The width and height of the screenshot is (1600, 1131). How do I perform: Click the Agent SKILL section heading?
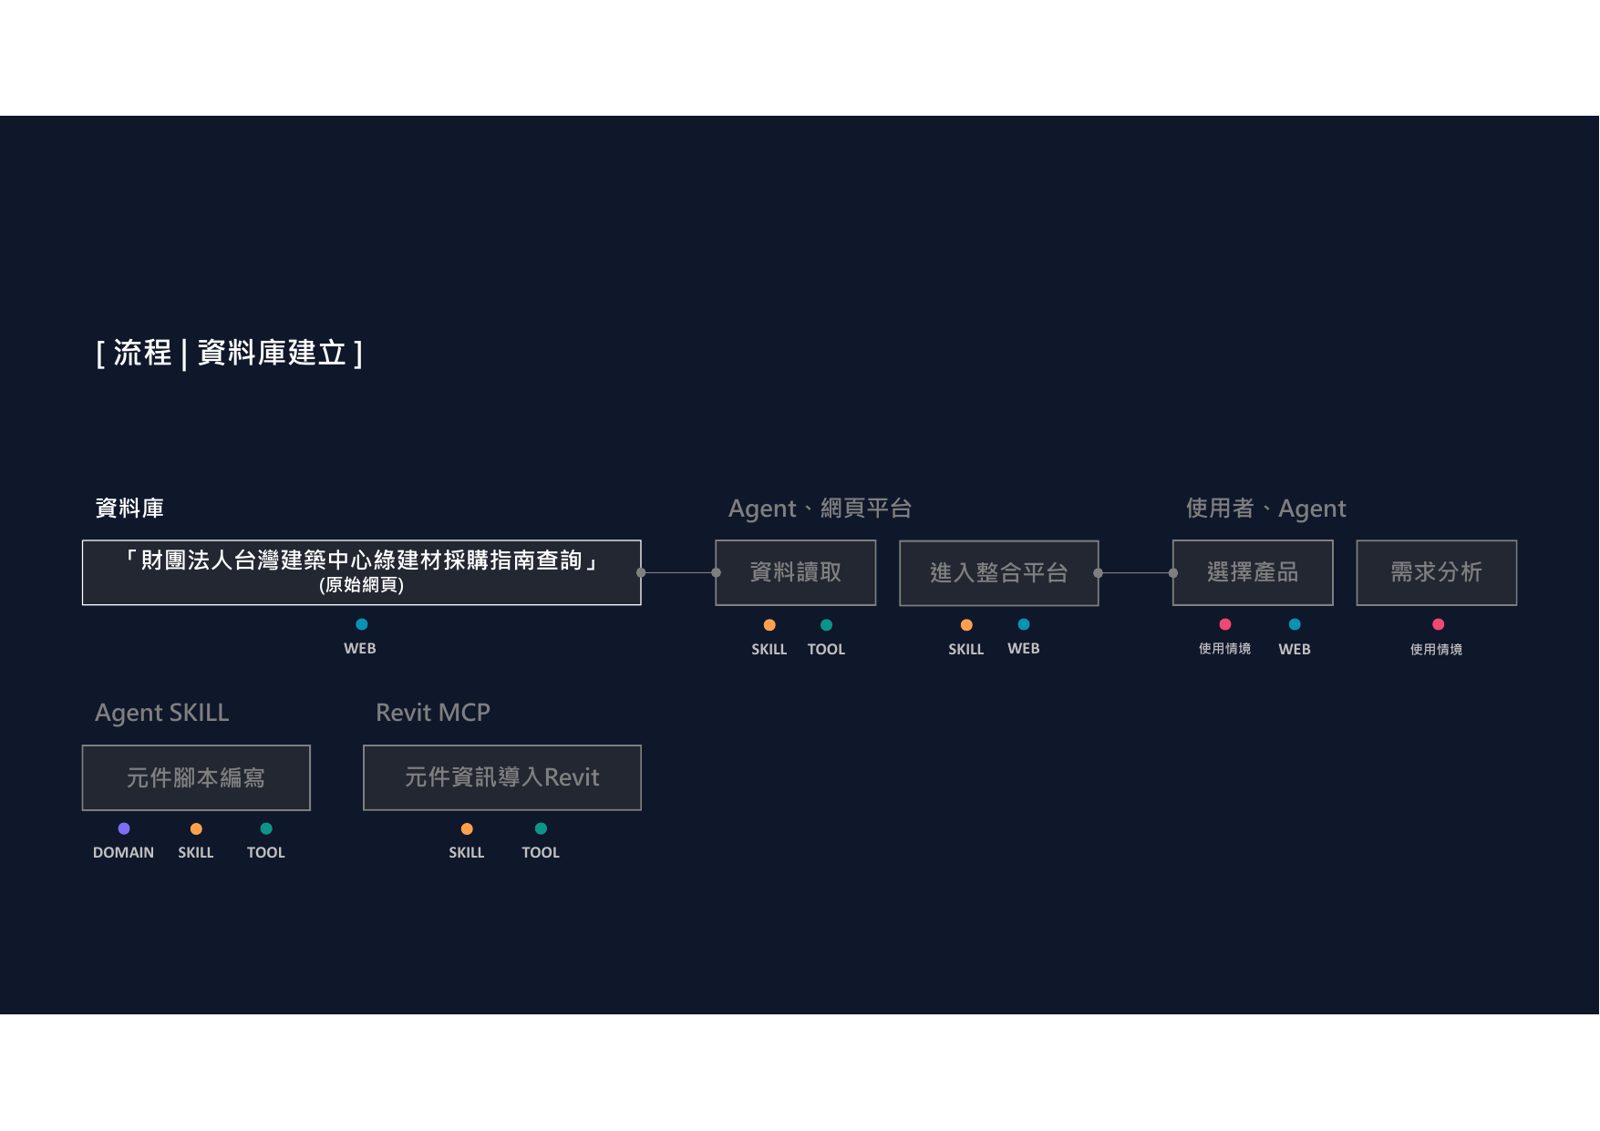pyautogui.click(x=162, y=713)
